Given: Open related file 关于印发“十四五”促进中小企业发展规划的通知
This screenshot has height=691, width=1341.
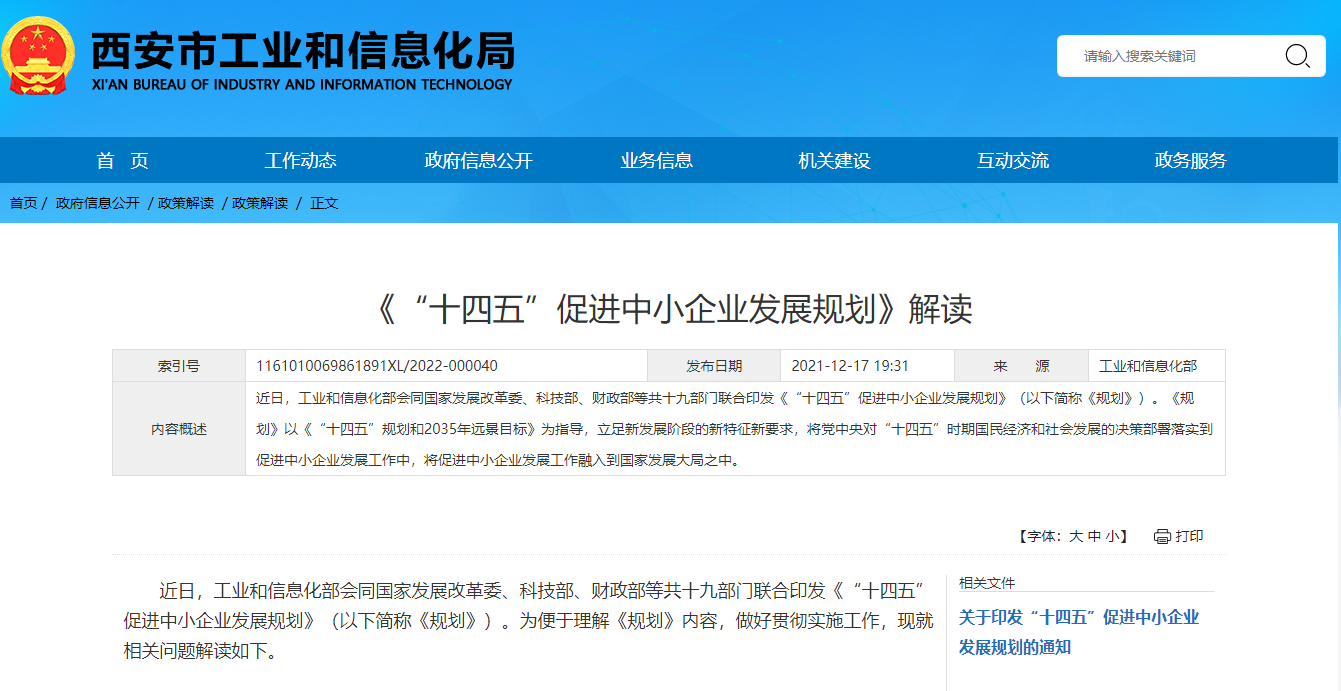Looking at the screenshot, I should [x=1078, y=632].
